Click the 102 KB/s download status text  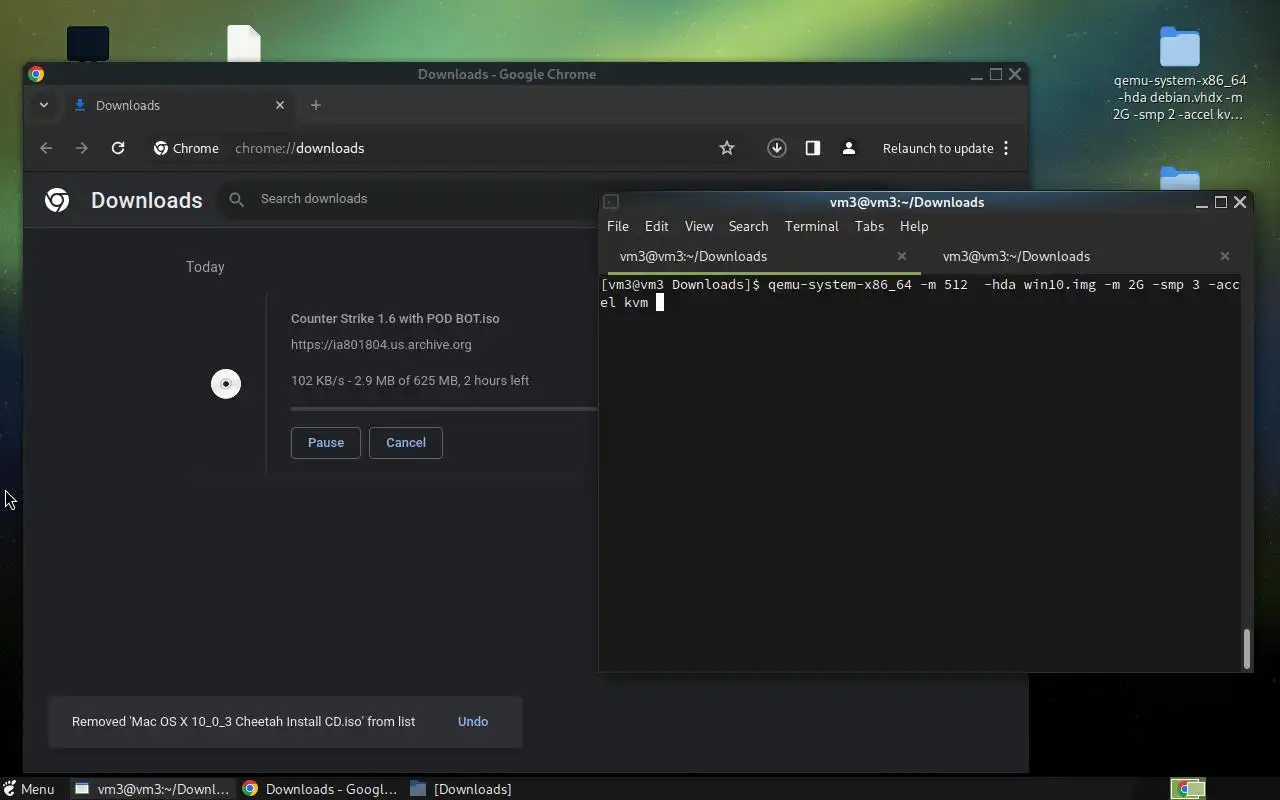410,380
